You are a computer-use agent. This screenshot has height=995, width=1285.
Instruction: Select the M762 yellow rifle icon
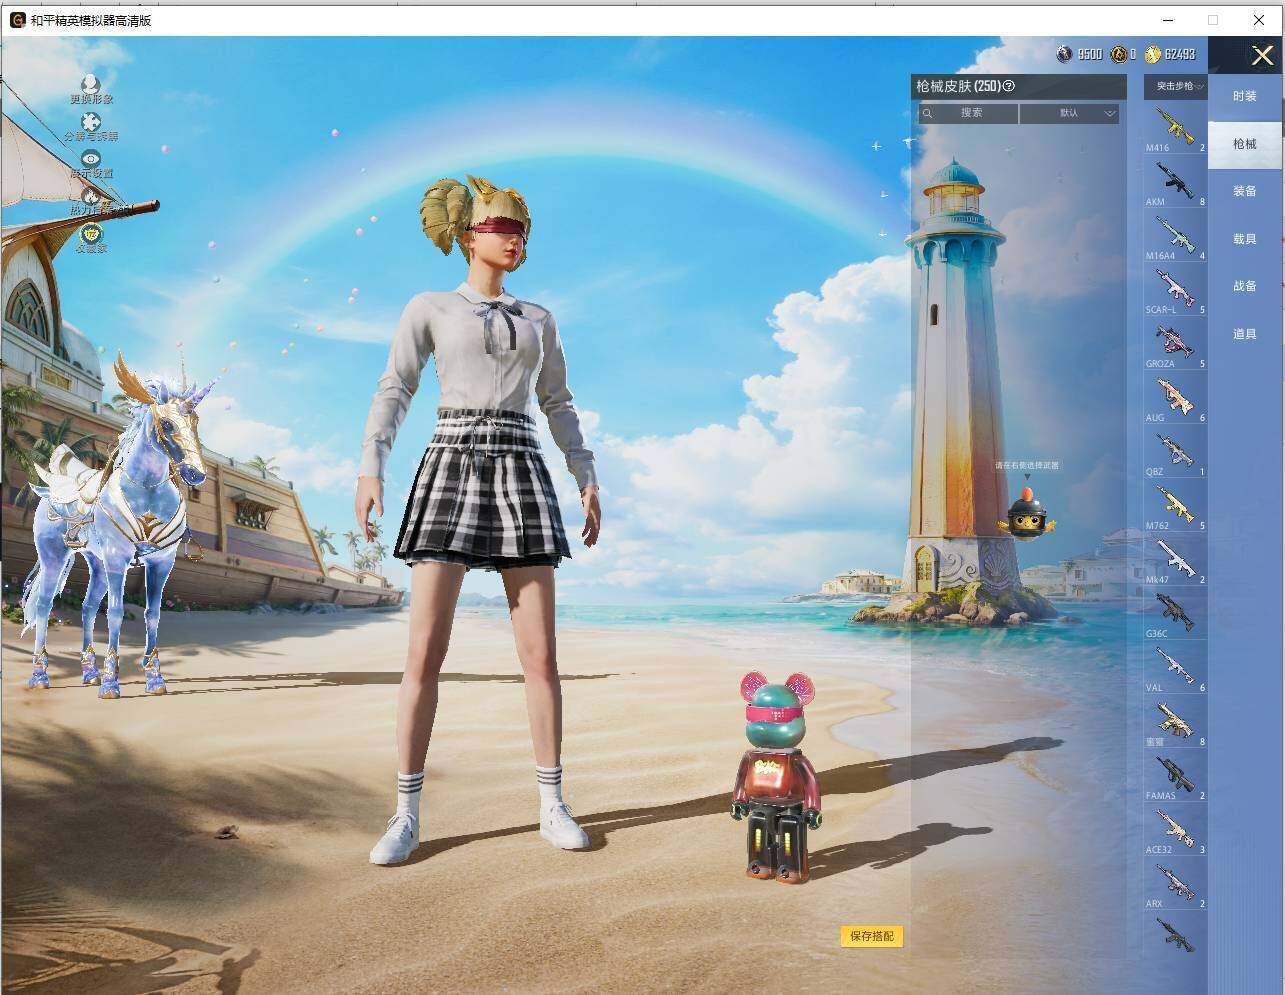pyautogui.click(x=1175, y=506)
